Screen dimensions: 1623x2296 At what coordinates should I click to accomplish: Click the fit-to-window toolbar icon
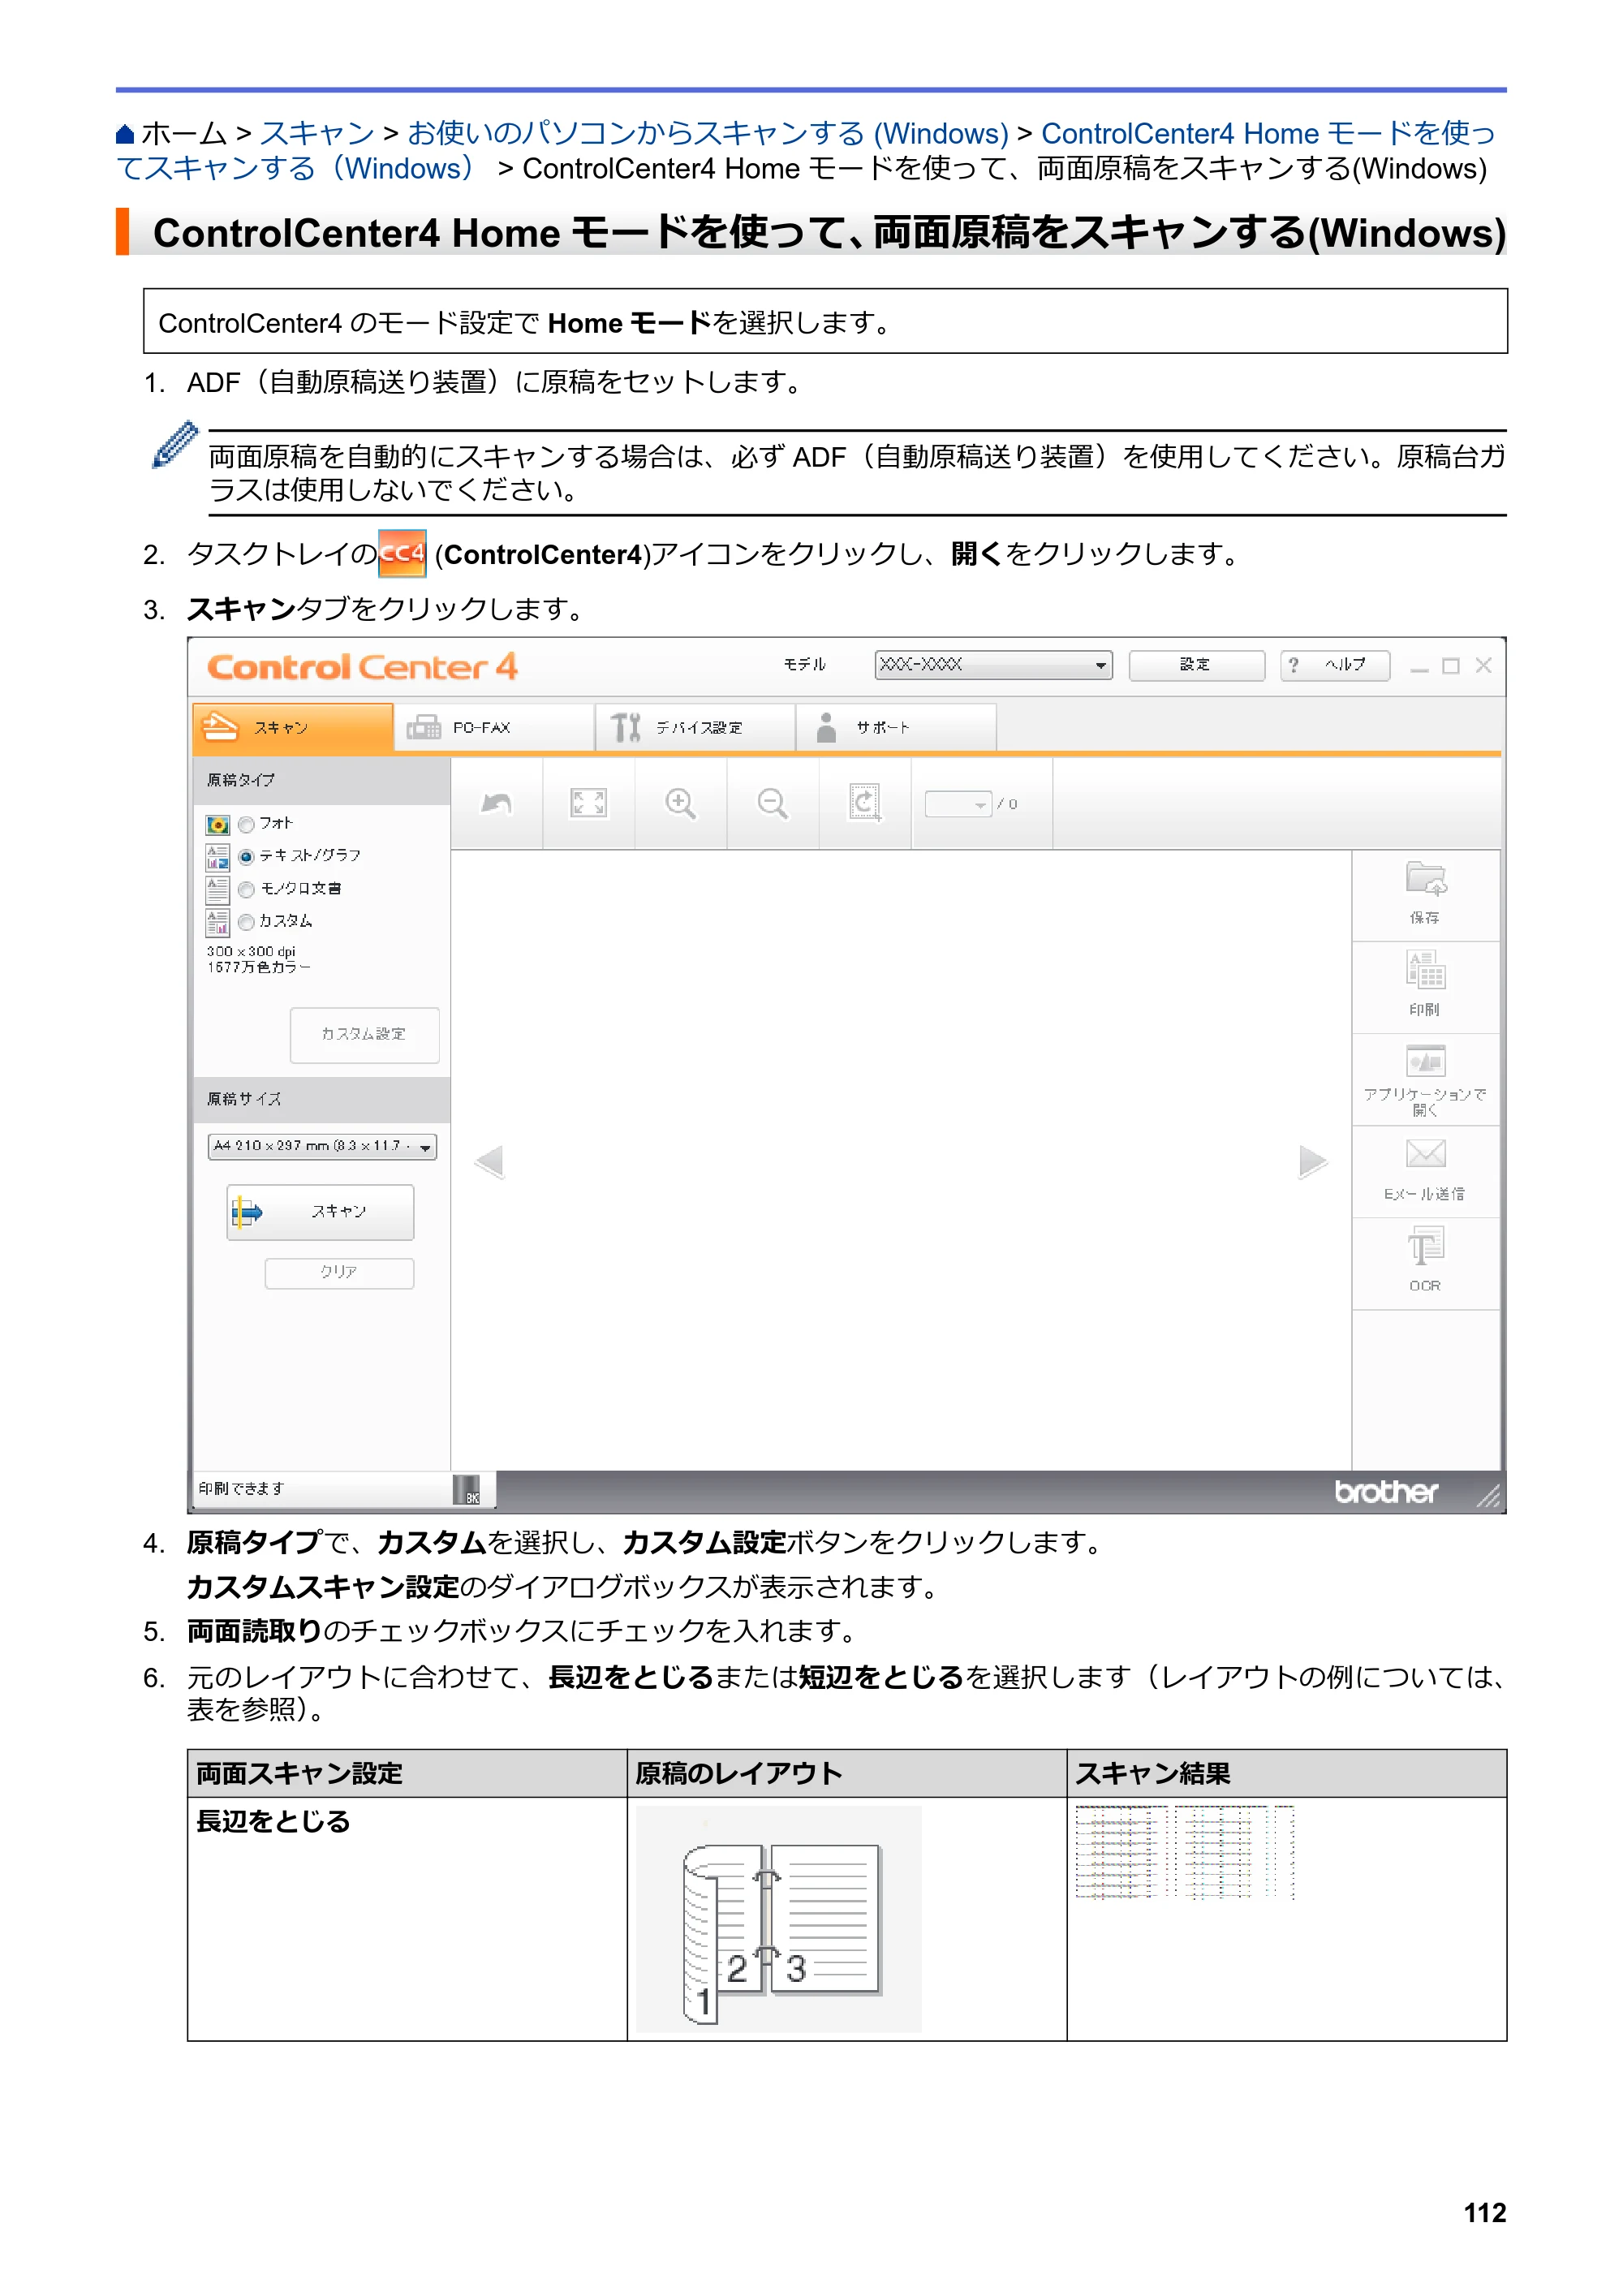[x=588, y=804]
